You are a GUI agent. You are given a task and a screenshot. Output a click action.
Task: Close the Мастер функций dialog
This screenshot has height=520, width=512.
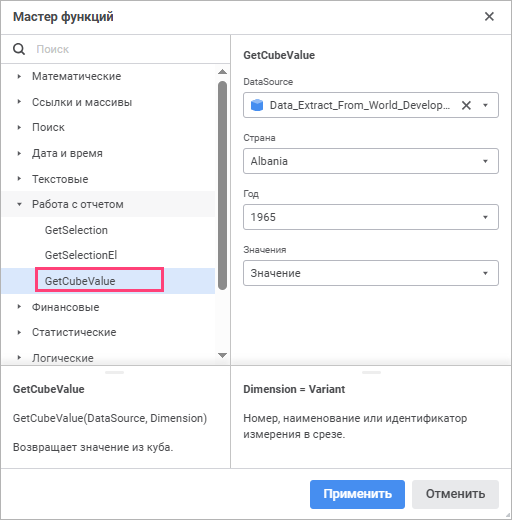click(x=489, y=16)
